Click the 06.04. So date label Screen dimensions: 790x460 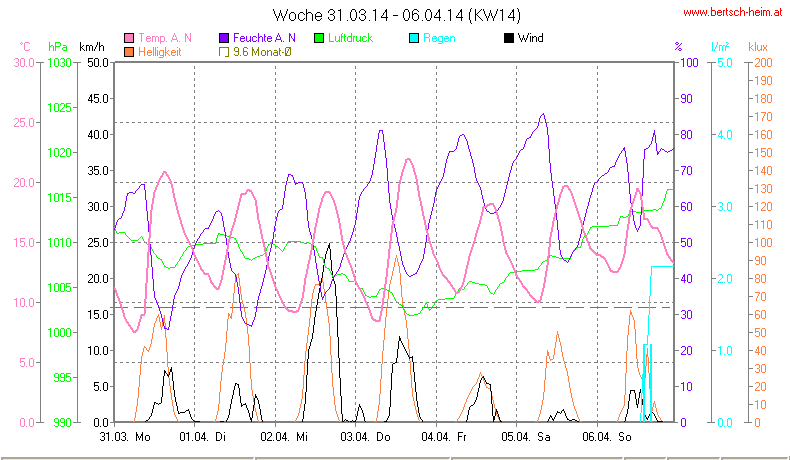607,437
